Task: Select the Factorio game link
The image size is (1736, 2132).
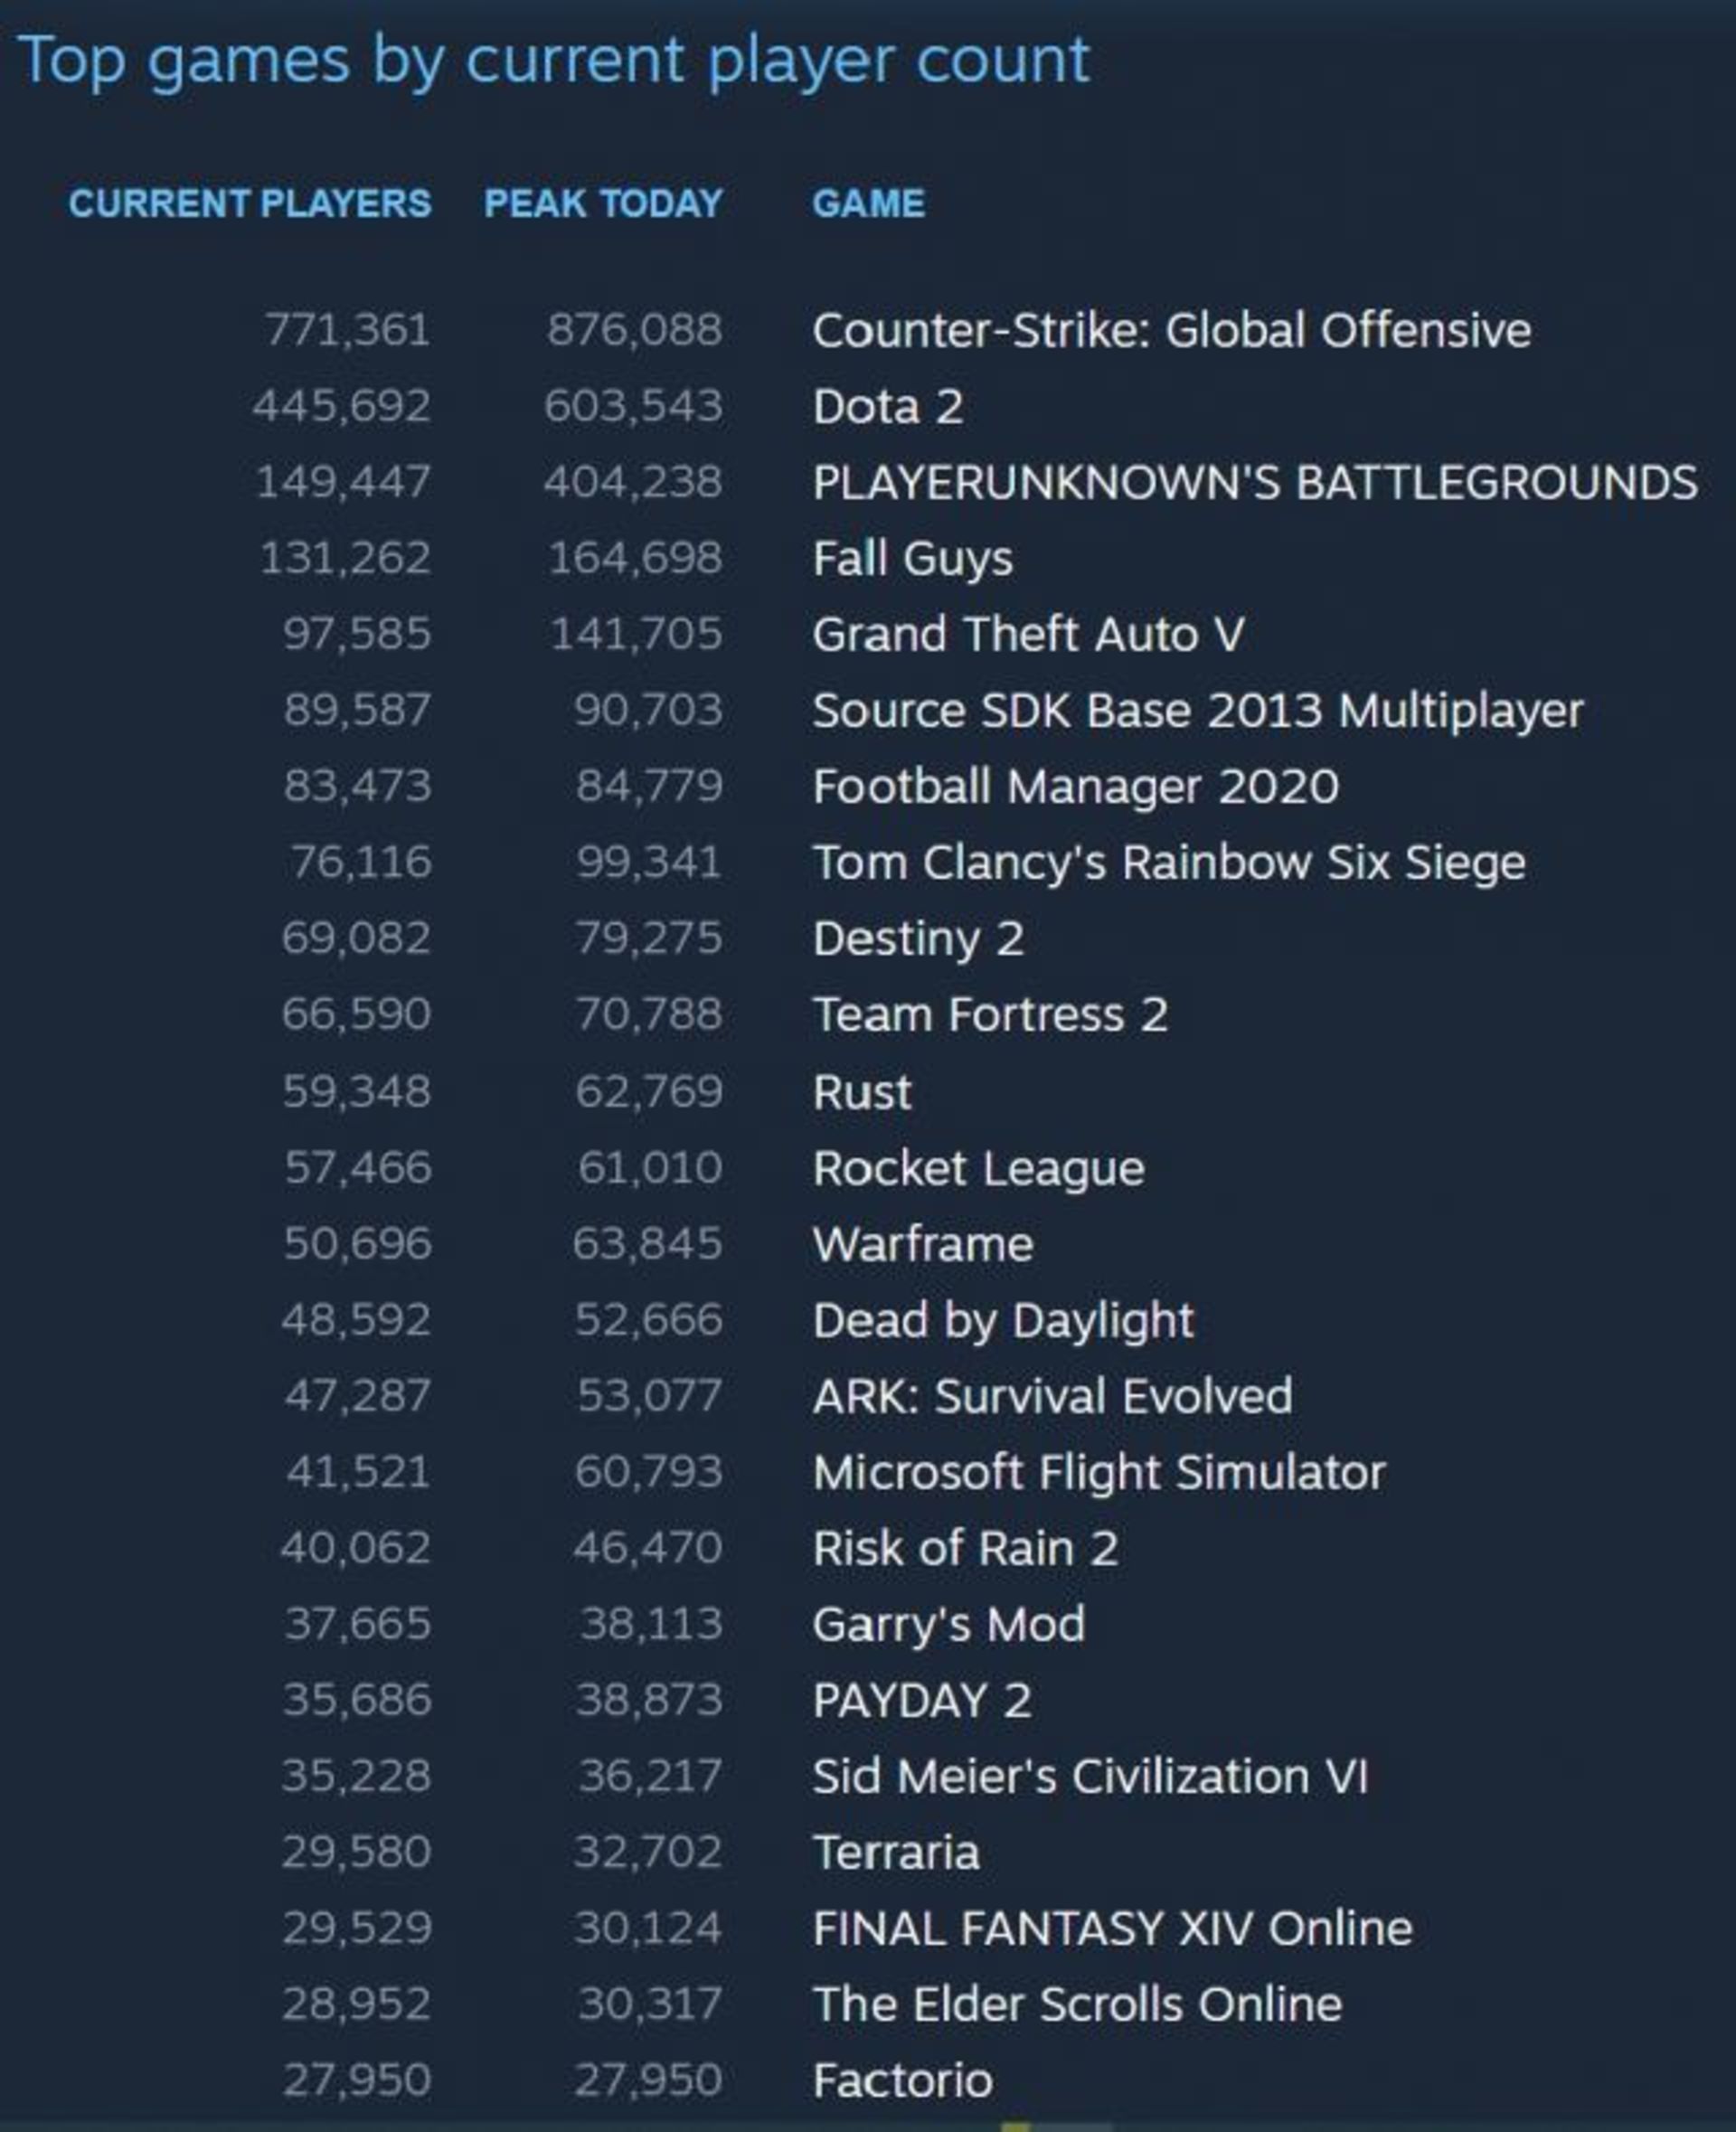Action: tap(902, 2080)
